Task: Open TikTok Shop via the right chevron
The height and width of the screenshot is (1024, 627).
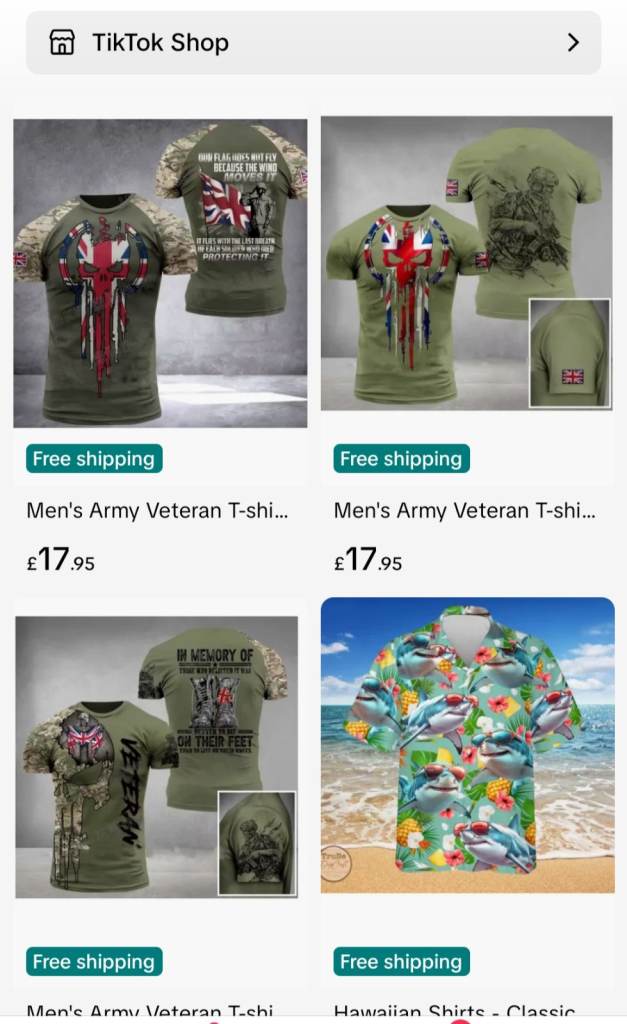Action: (x=573, y=42)
